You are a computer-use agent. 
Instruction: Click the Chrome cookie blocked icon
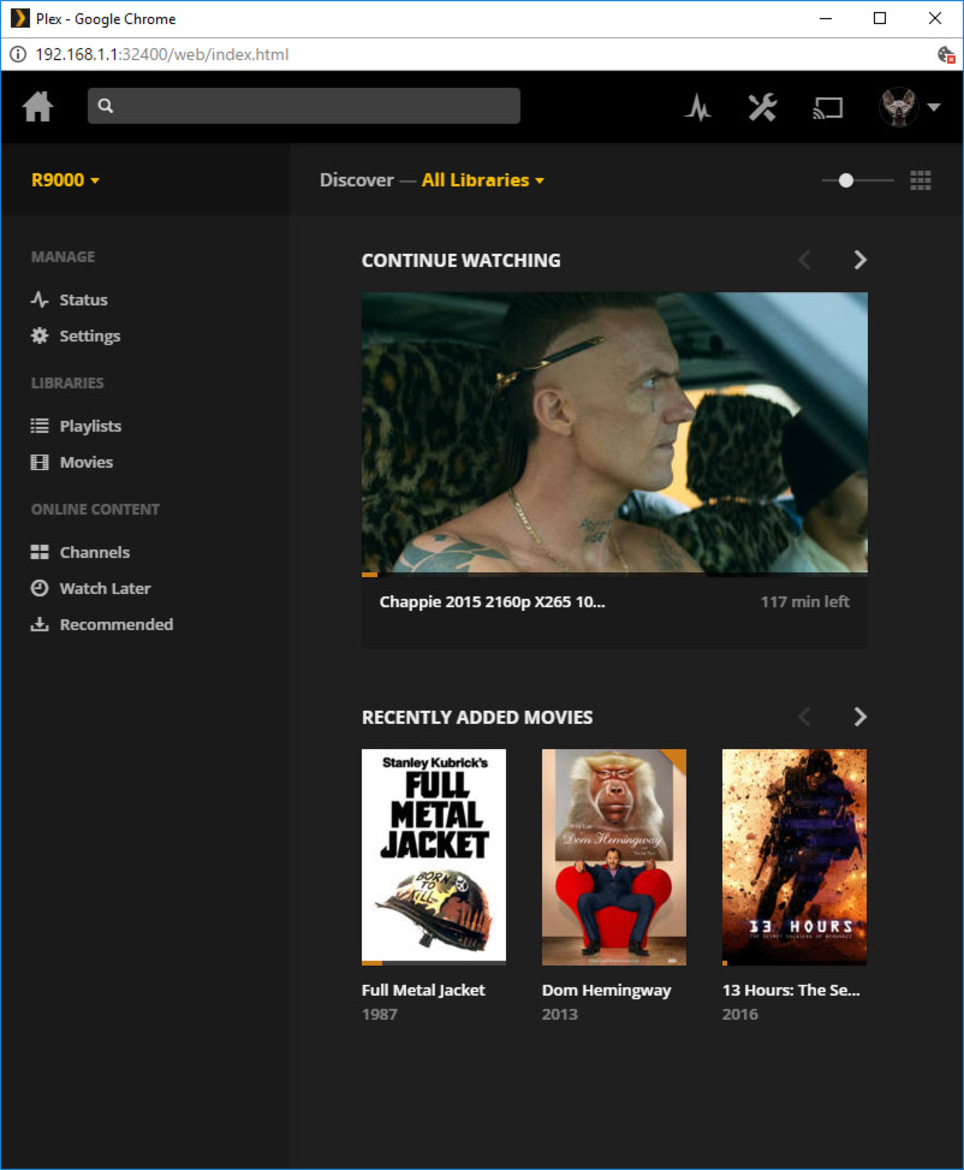pos(946,54)
